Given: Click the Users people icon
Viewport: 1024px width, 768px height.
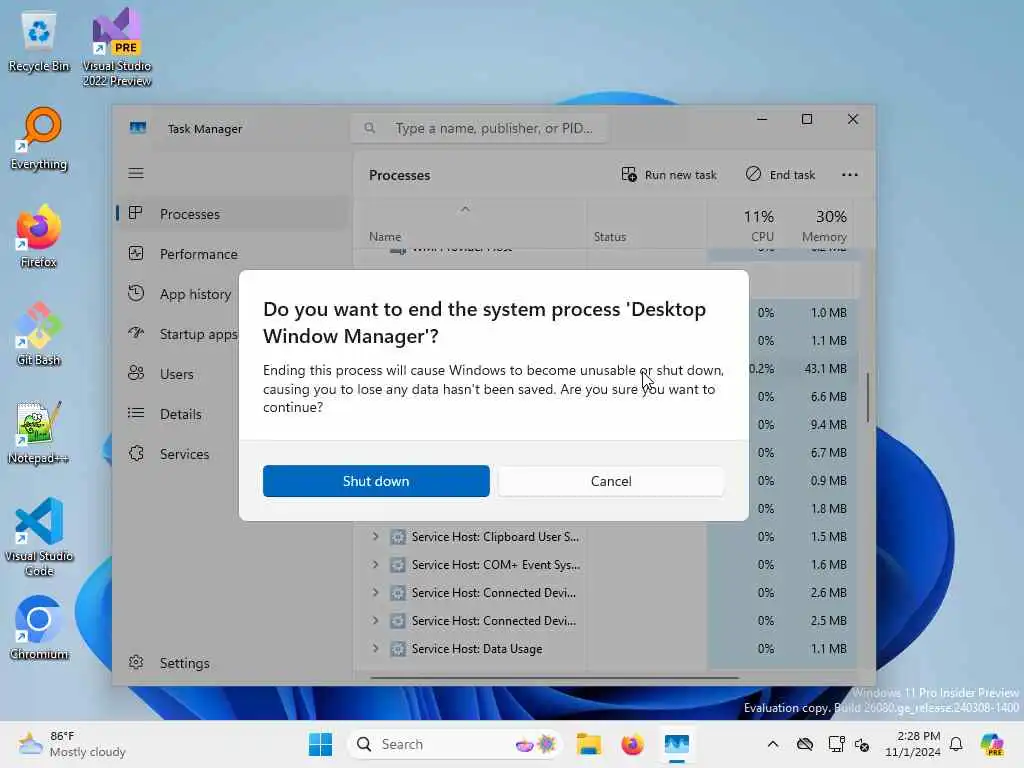Looking at the screenshot, I should coord(136,373).
